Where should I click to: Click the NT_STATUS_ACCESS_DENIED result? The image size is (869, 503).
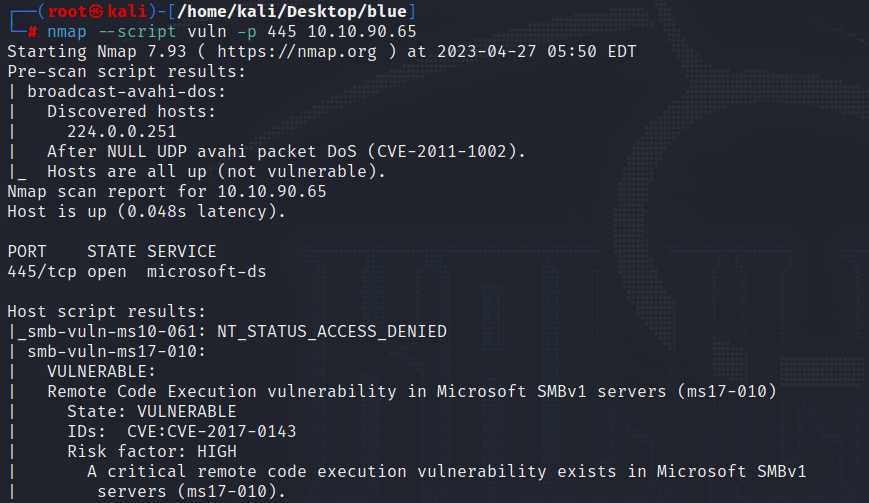(x=332, y=331)
